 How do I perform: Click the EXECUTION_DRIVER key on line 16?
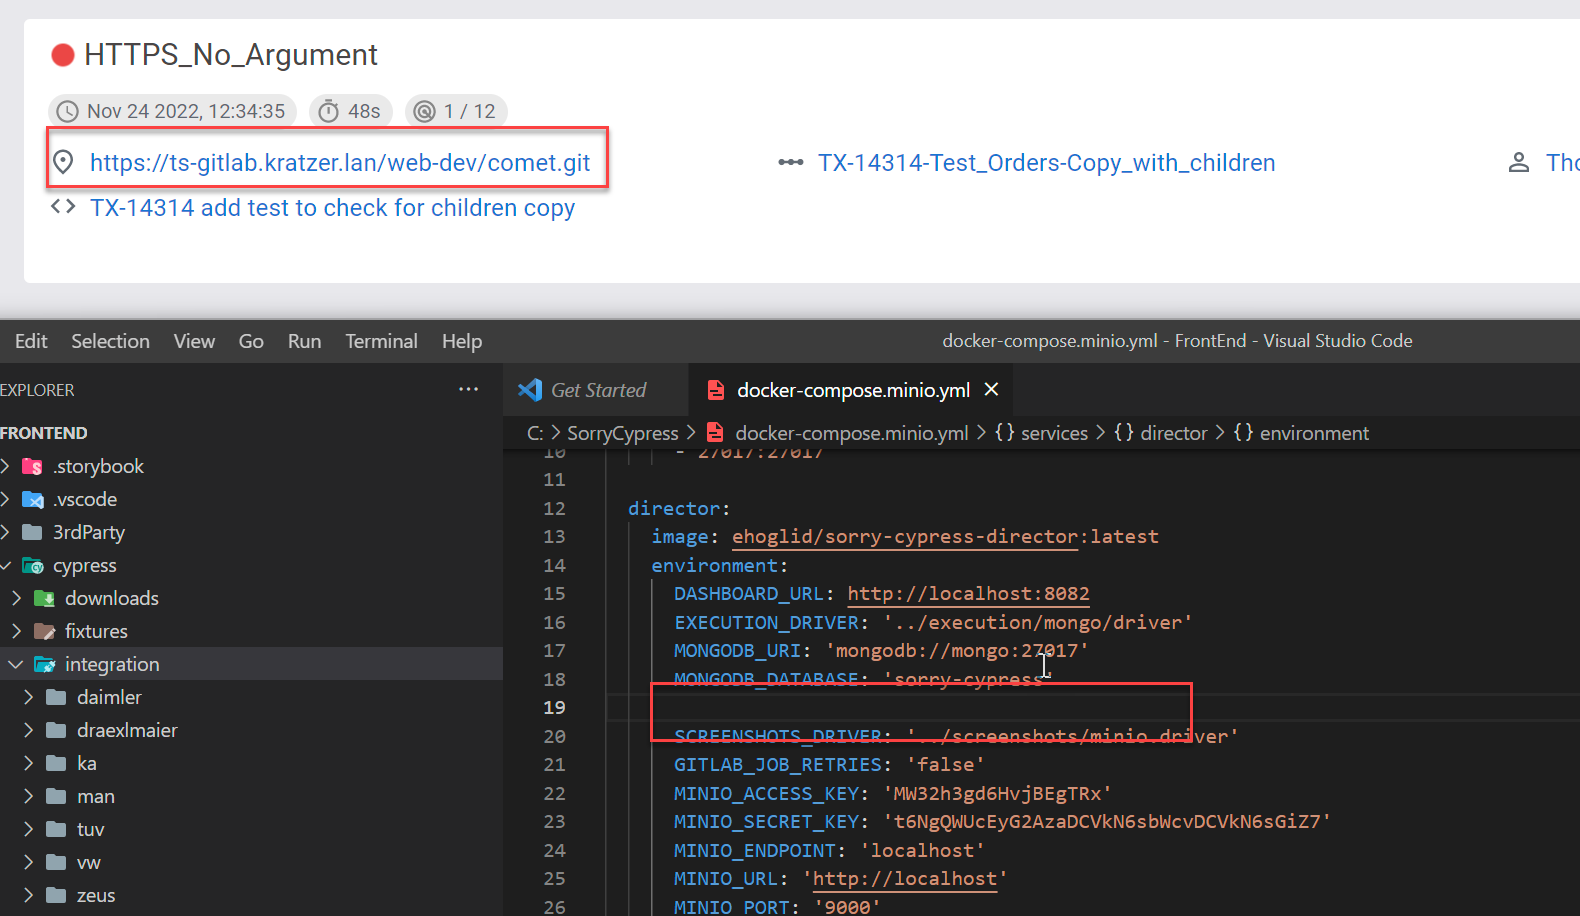click(x=767, y=623)
